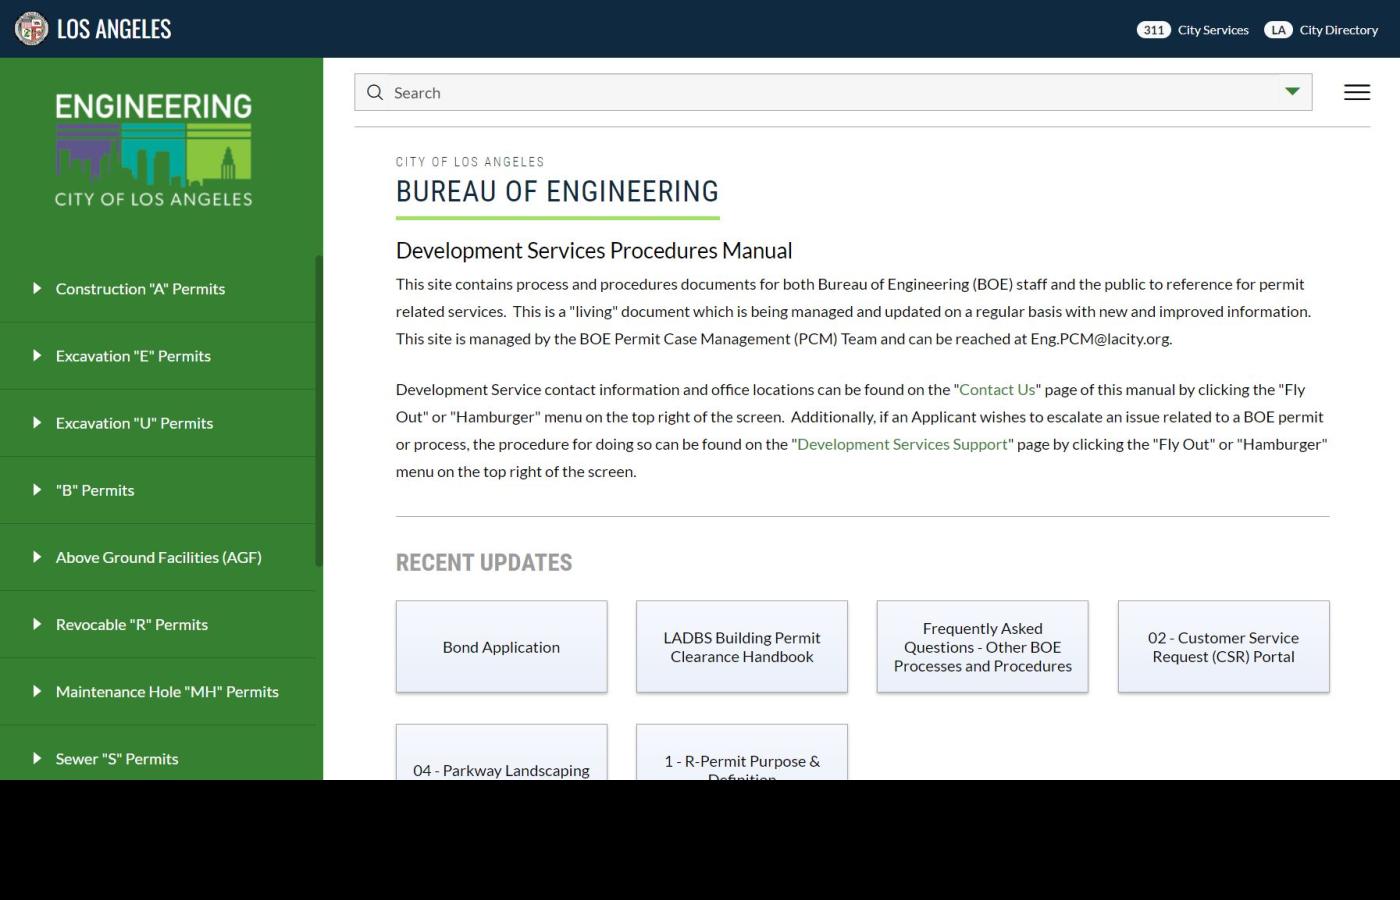Click the search magnifier icon
Image resolution: width=1400 pixels, height=900 pixels.
[375, 92]
